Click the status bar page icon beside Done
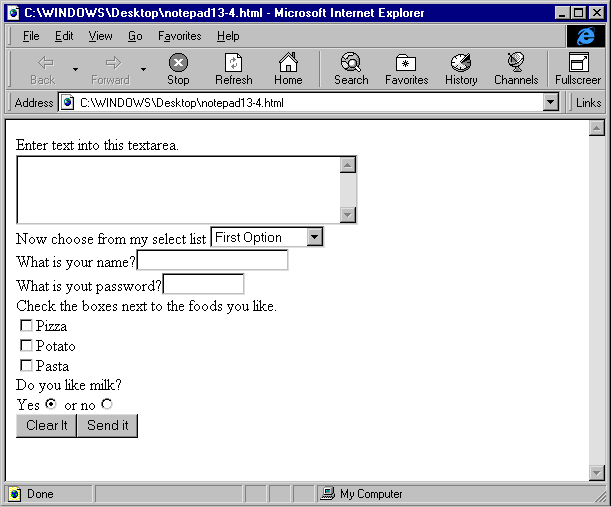The height and width of the screenshot is (507, 611). (x=14, y=494)
